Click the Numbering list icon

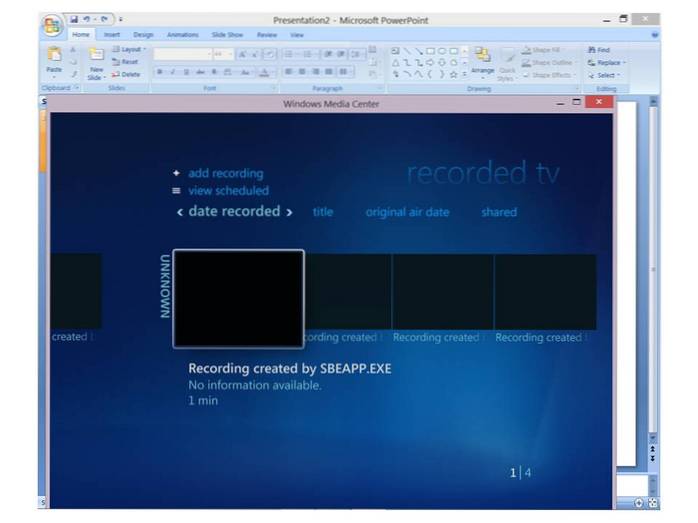(307, 54)
